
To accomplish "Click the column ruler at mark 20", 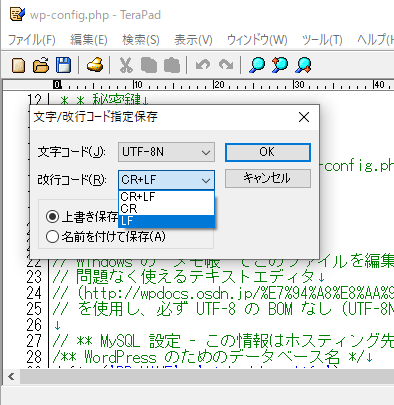I will [x=219, y=85].
